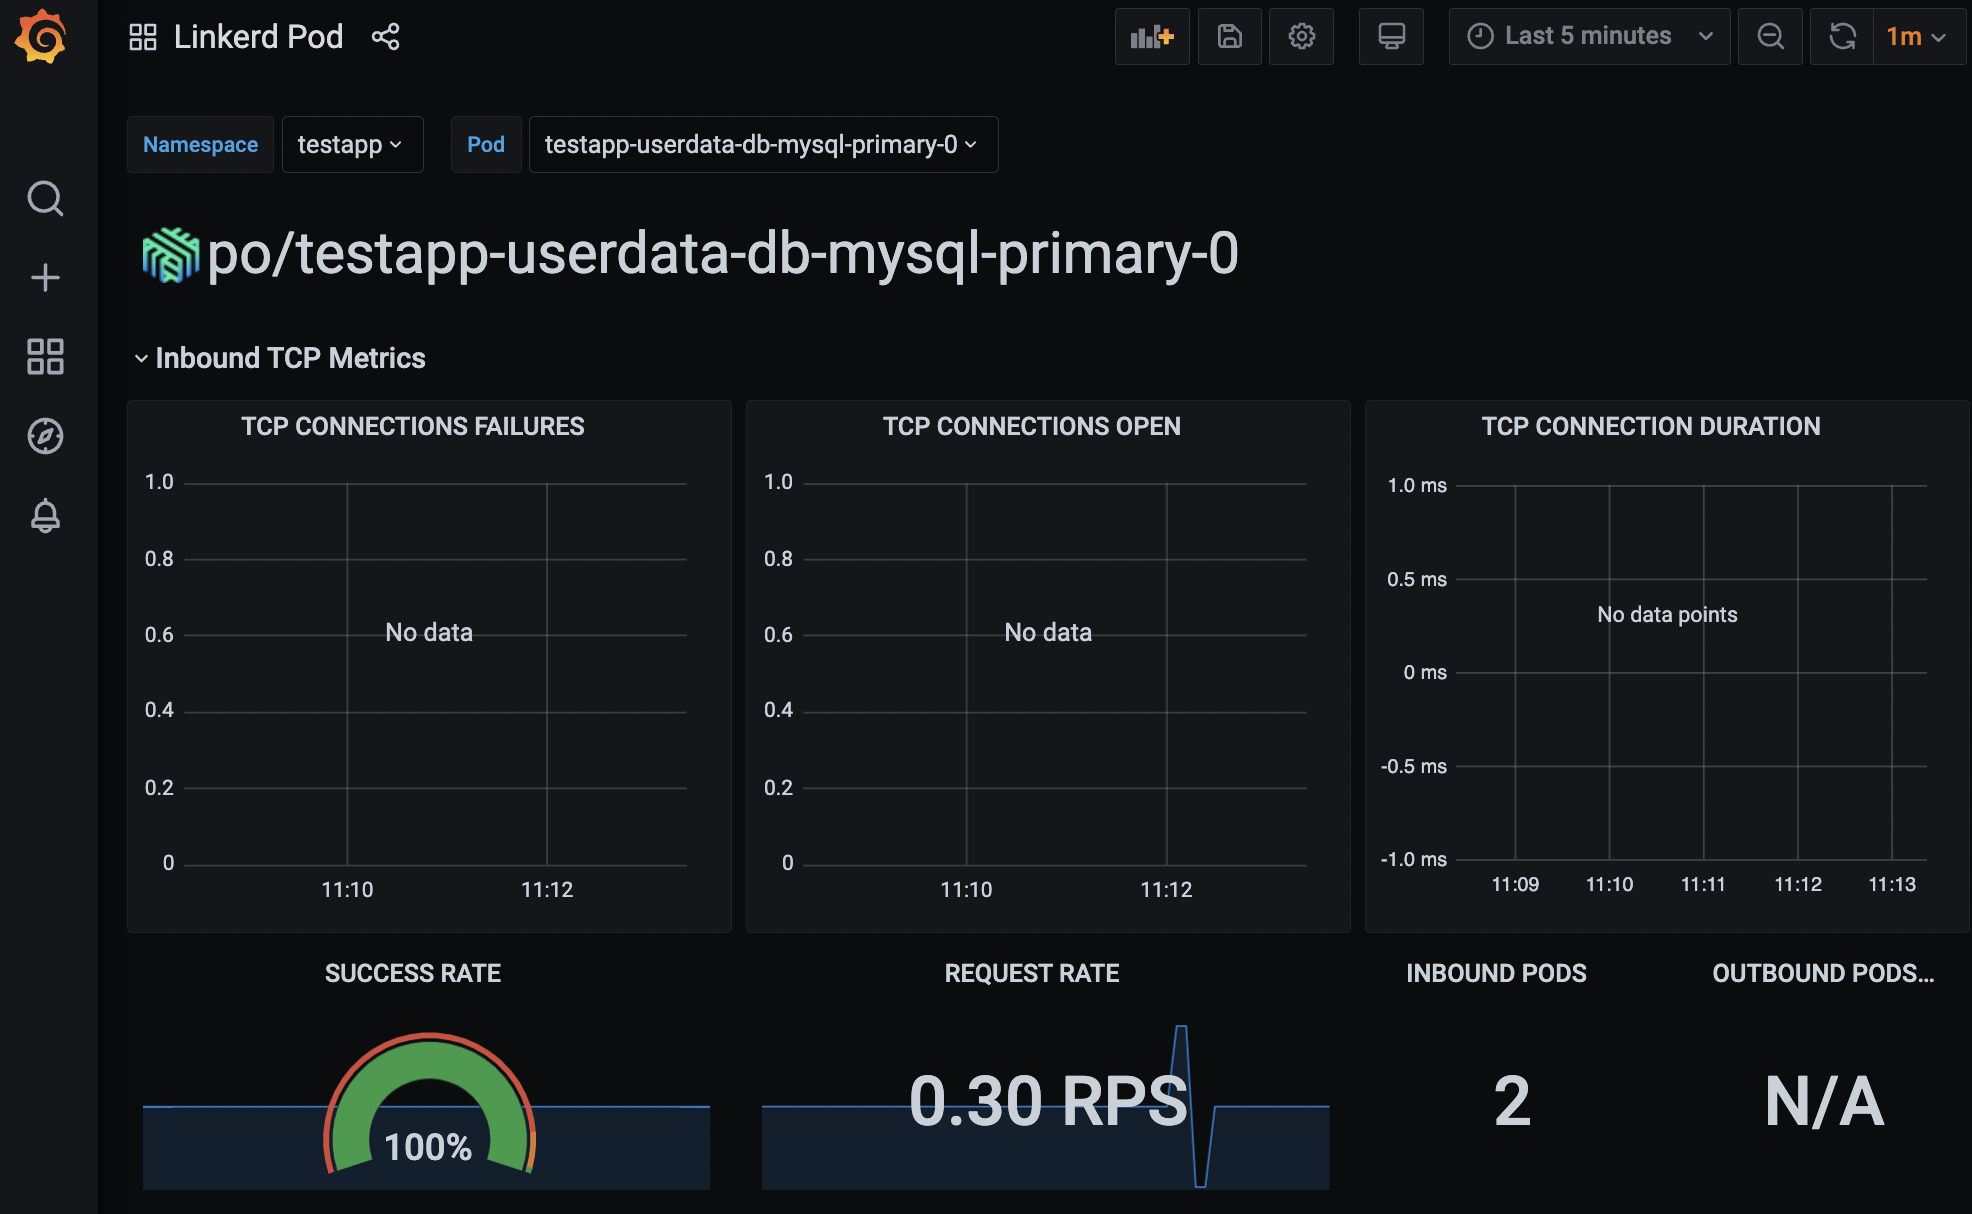Image resolution: width=1972 pixels, height=1214 pixels.
Task: Click the dashboard grid icon beside Linkerd Pod
Action: pyautogui.click(x=143, y=37)
